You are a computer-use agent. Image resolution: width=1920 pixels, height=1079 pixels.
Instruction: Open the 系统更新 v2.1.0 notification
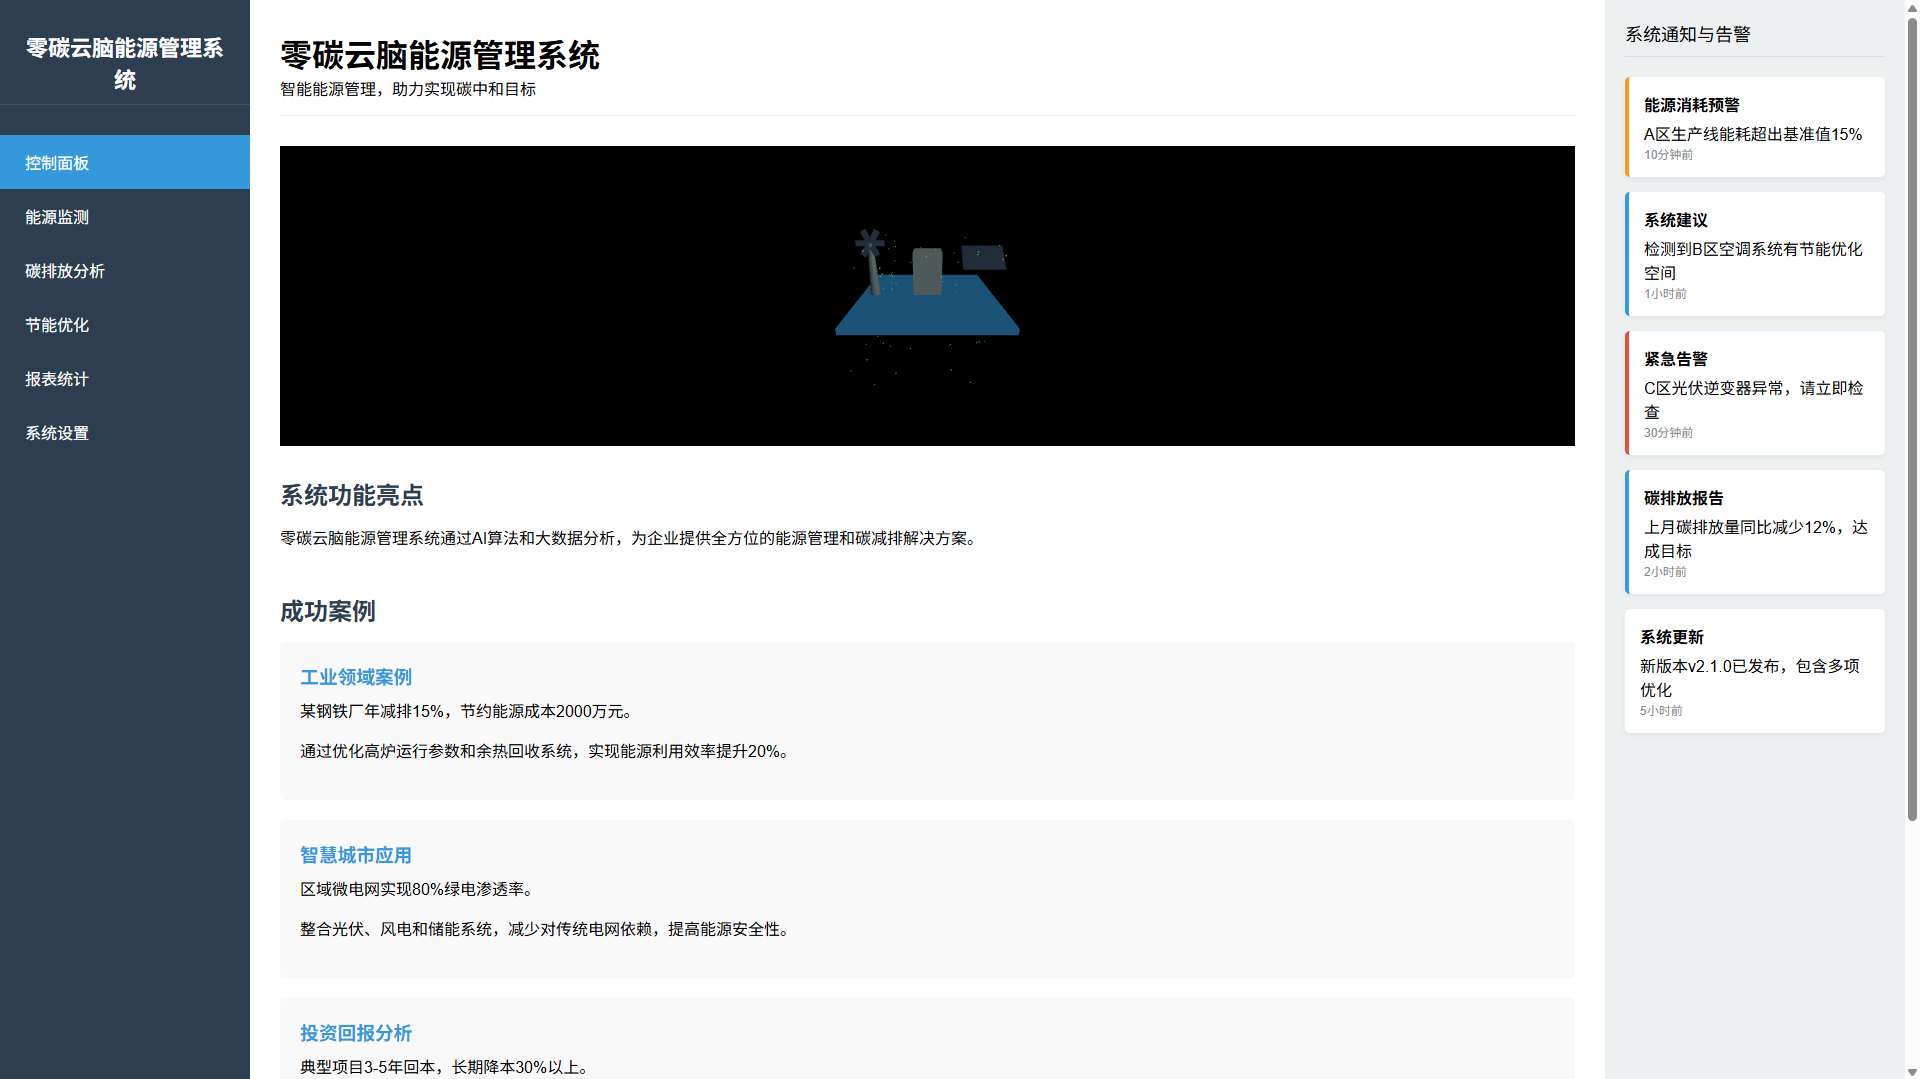click(x=1754, y=671)
